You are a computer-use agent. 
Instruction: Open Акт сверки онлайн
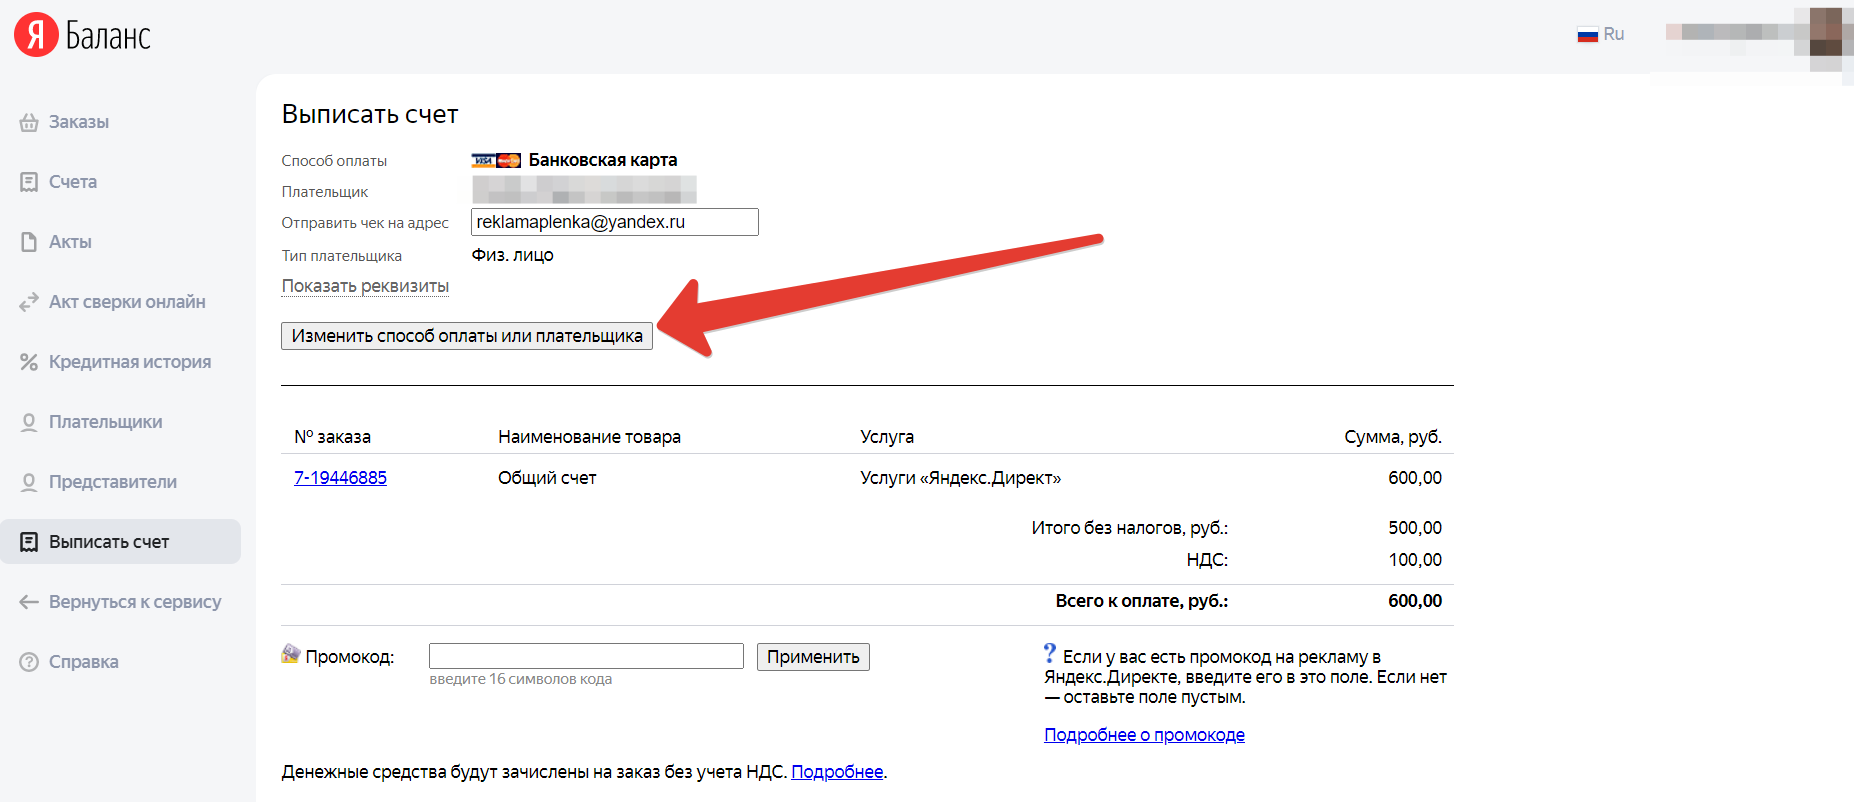127,302
